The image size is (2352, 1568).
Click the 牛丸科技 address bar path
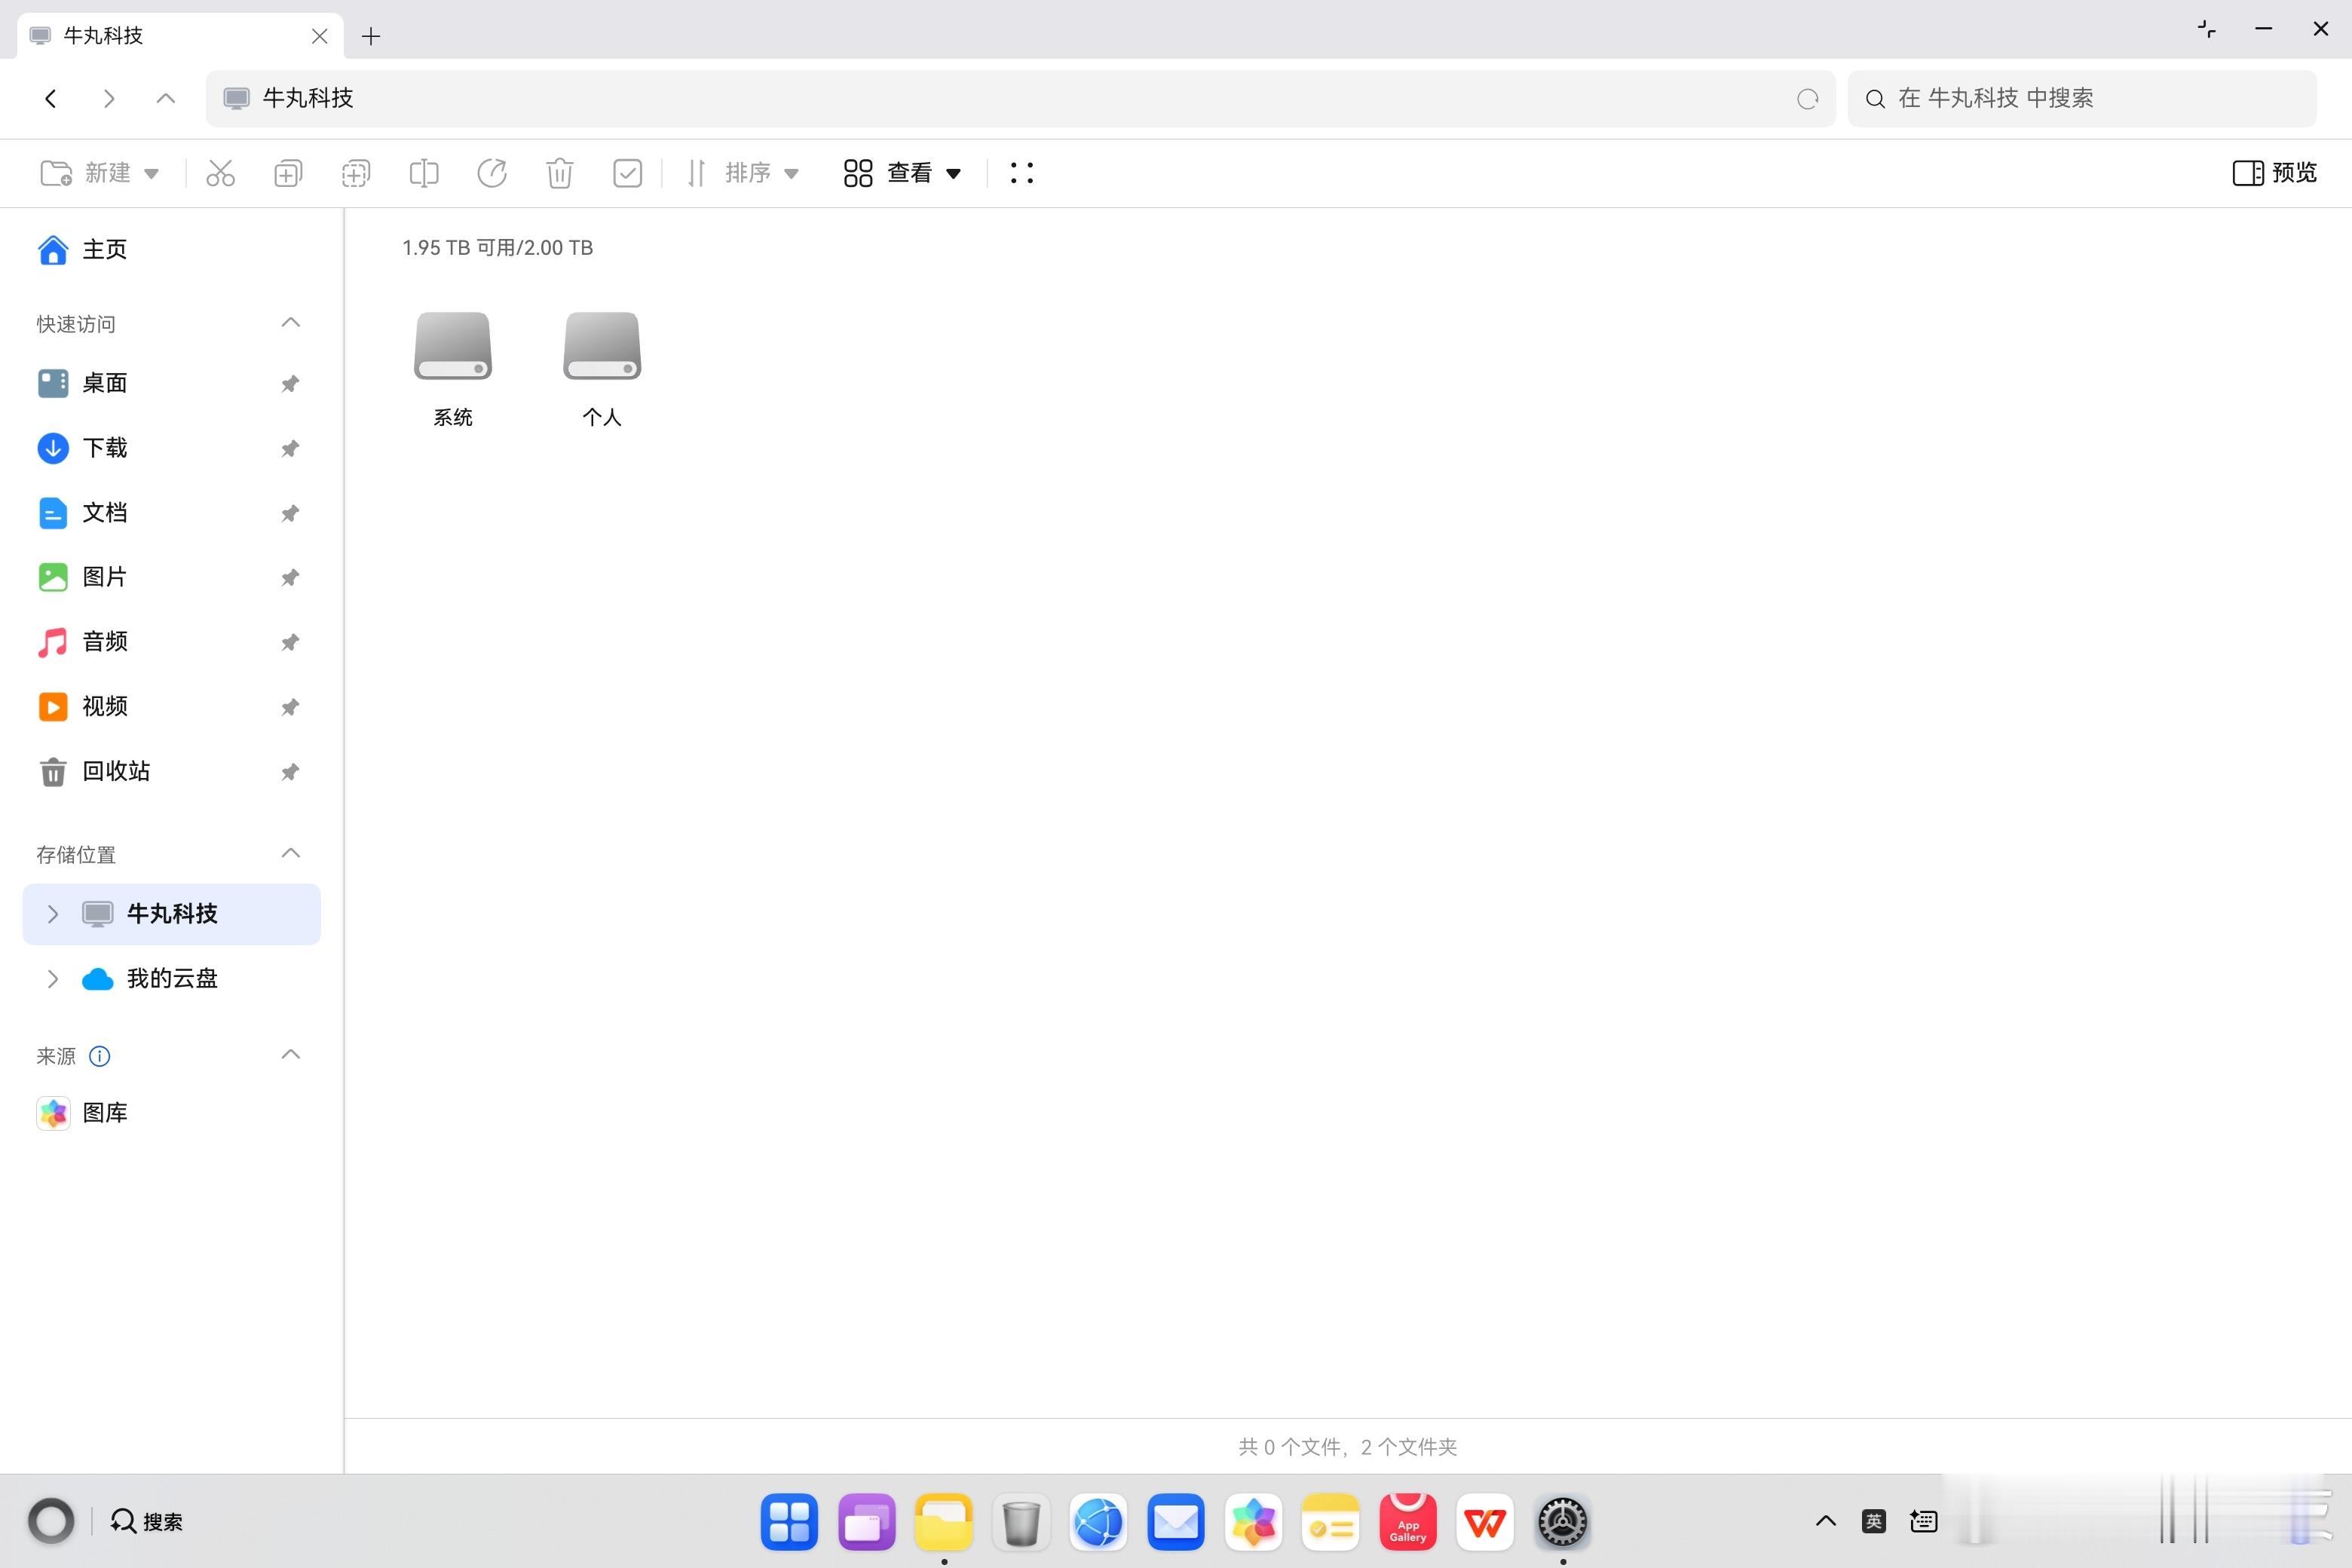click(x=1020, y=98)
